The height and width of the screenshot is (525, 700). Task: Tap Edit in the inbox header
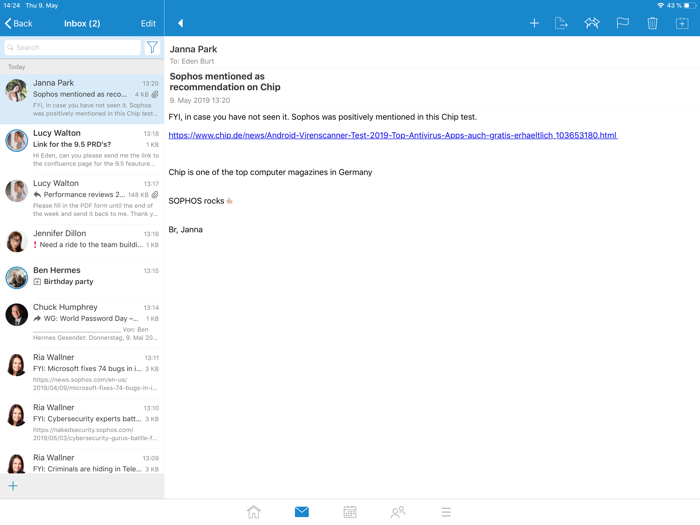click(148, 24)
